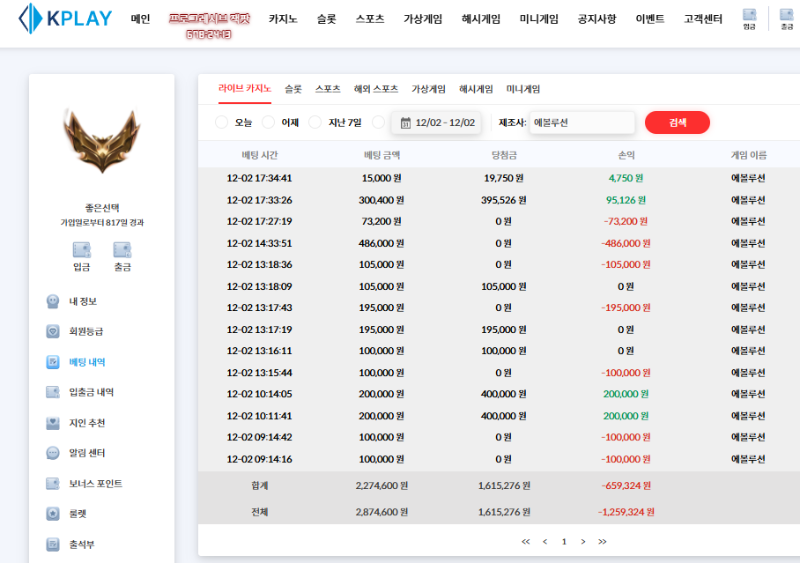
Task: Switch to 라이브 카지노 tab
Action: [244, 89]
